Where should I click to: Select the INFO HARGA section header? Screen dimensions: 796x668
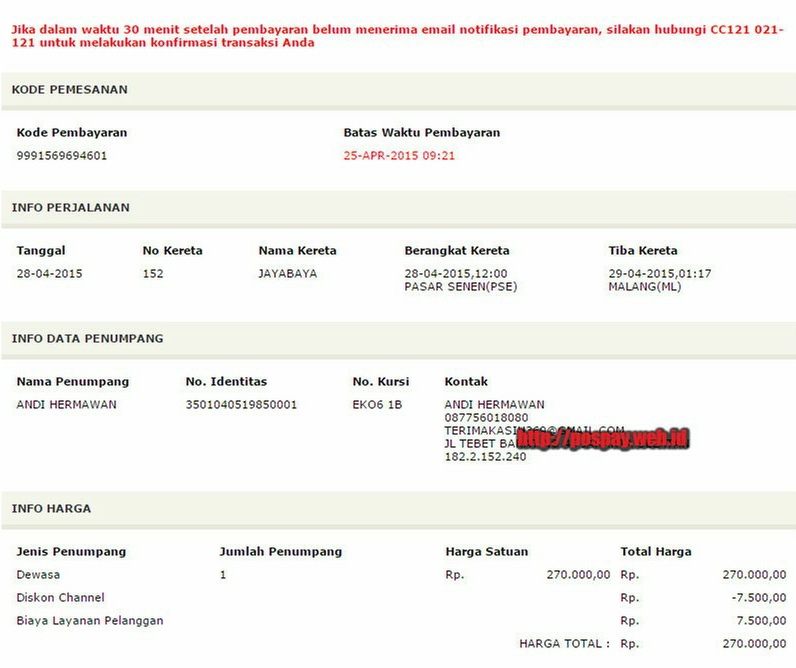click(51, 509)
